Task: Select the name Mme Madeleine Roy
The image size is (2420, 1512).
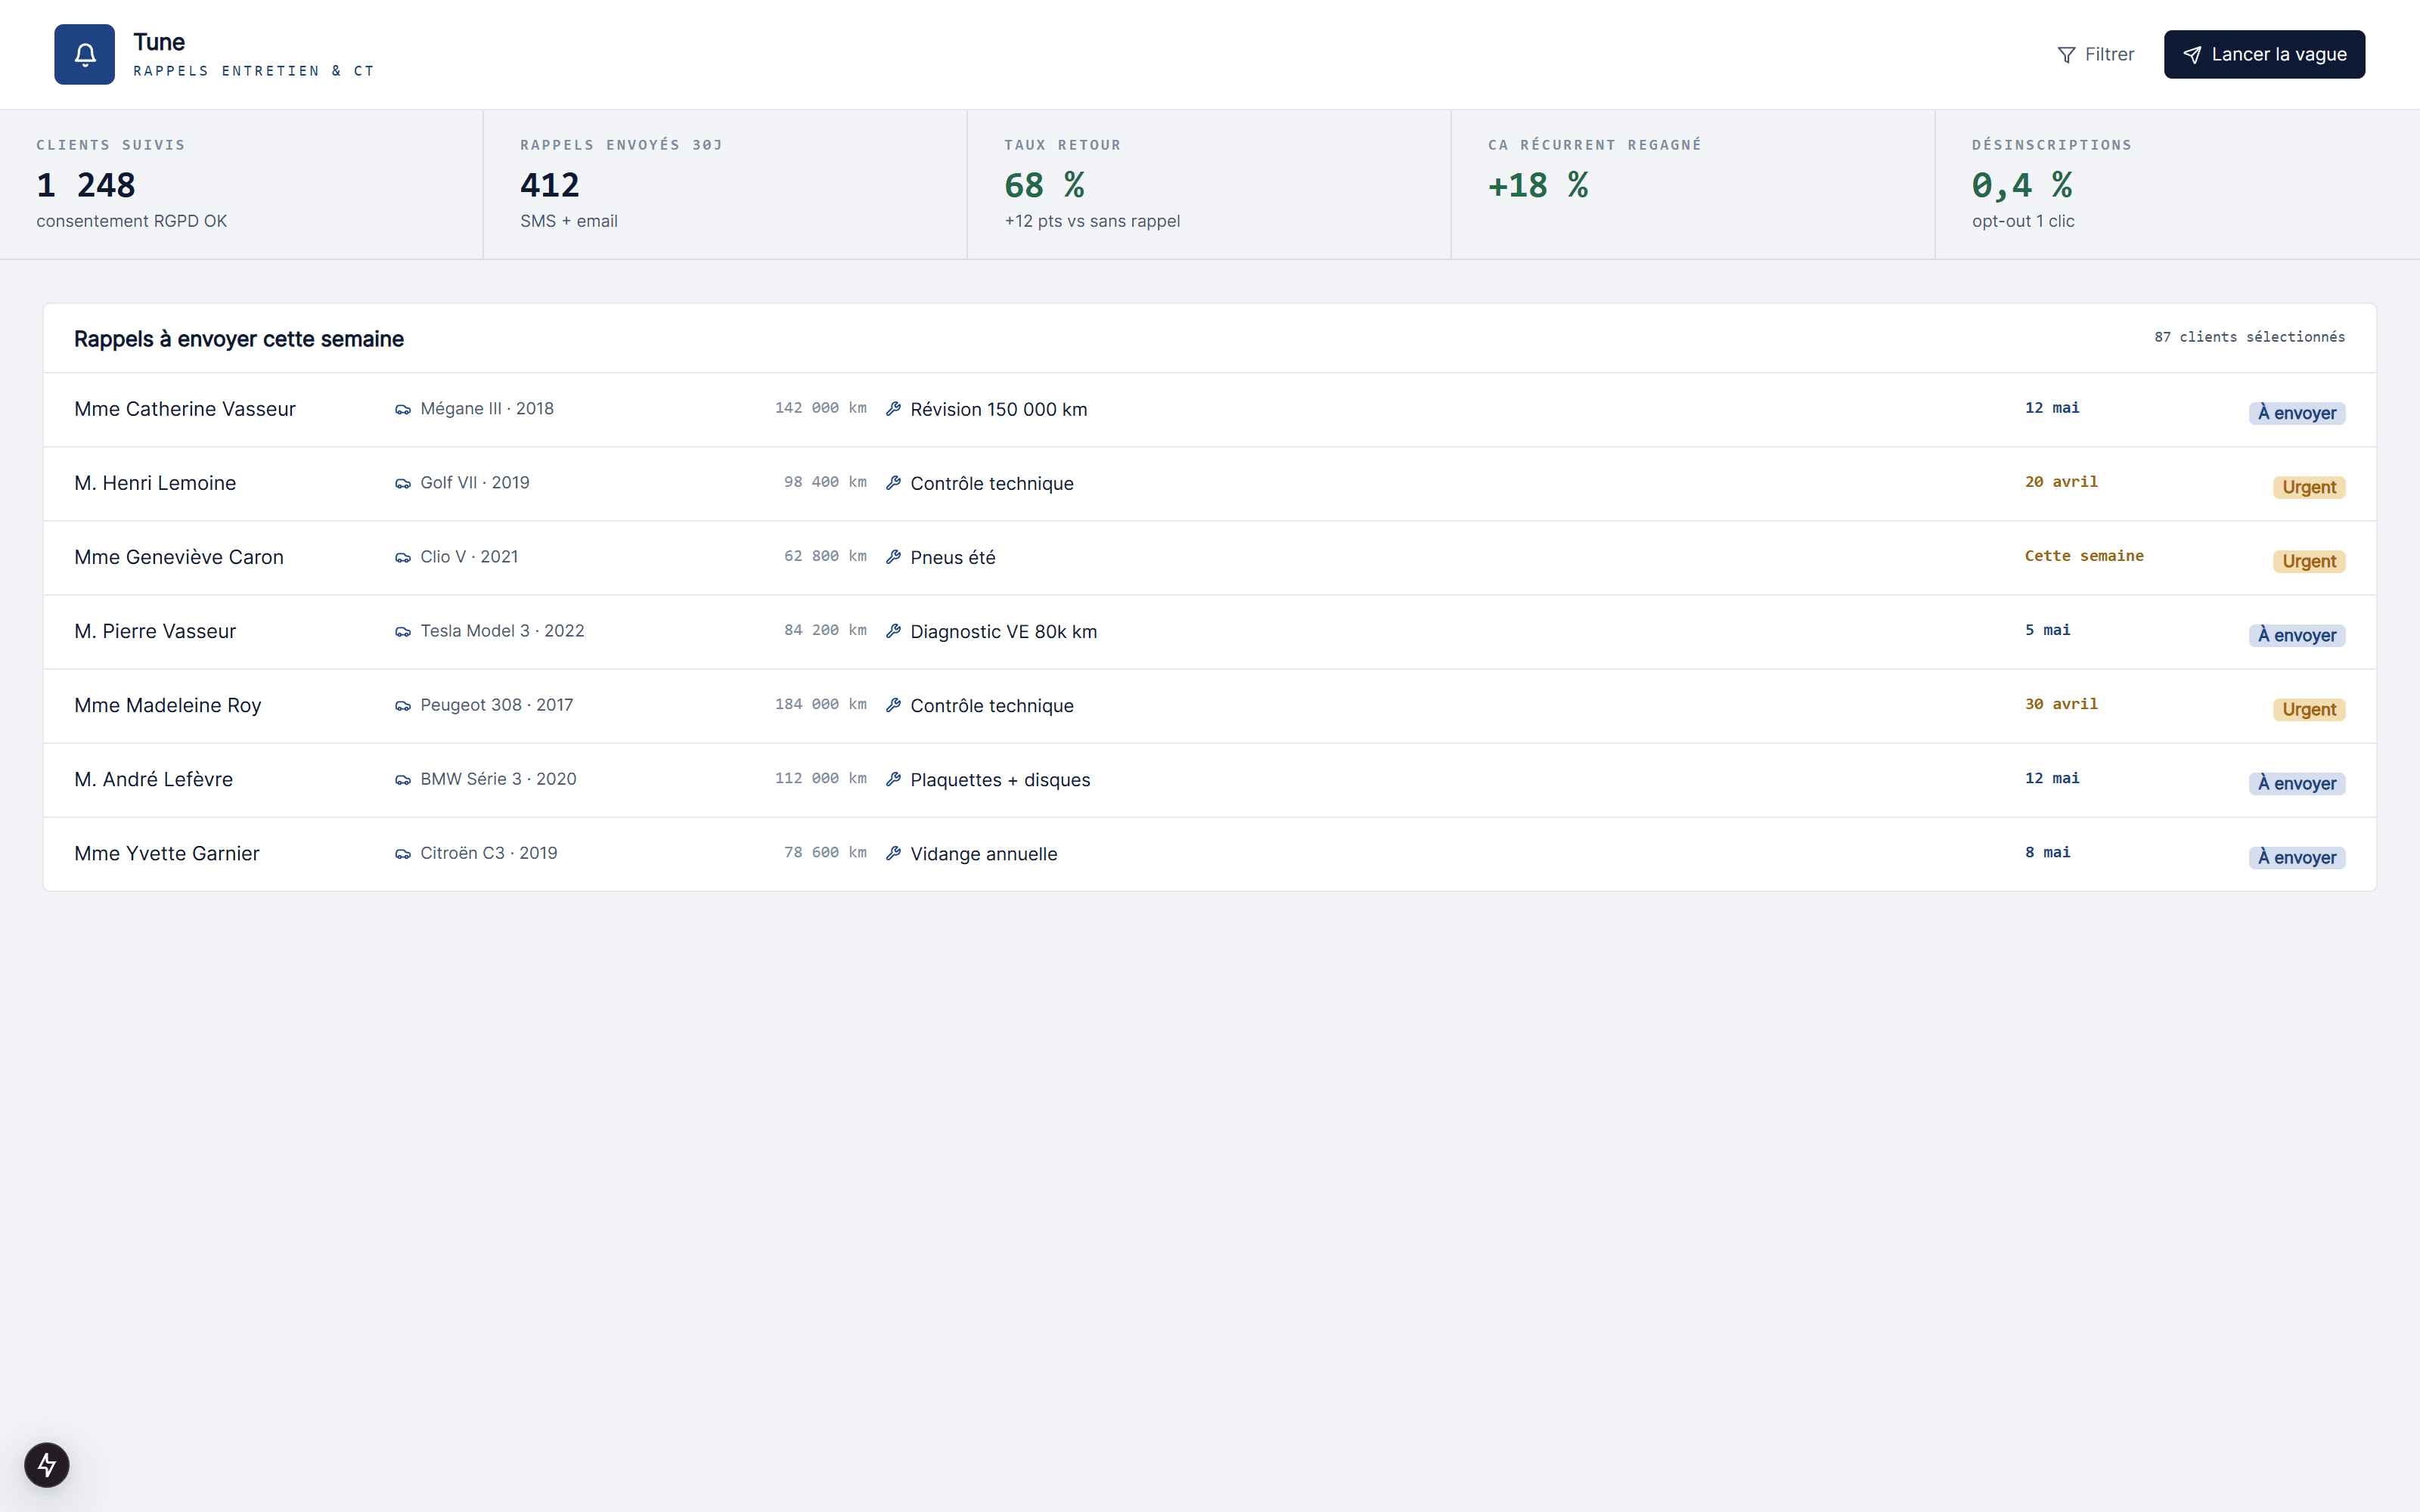Action: pyautogui.click(x=168, y=705)
